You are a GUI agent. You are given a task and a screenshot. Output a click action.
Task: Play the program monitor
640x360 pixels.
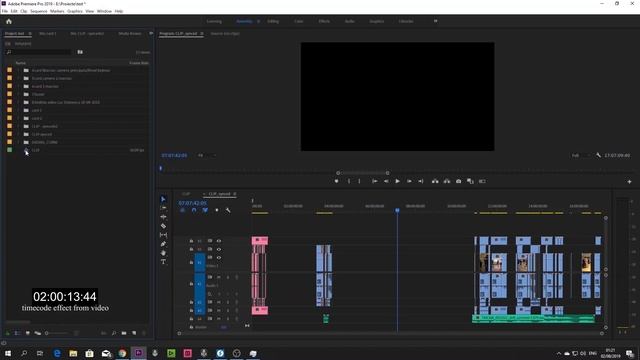tap(397, 181)
